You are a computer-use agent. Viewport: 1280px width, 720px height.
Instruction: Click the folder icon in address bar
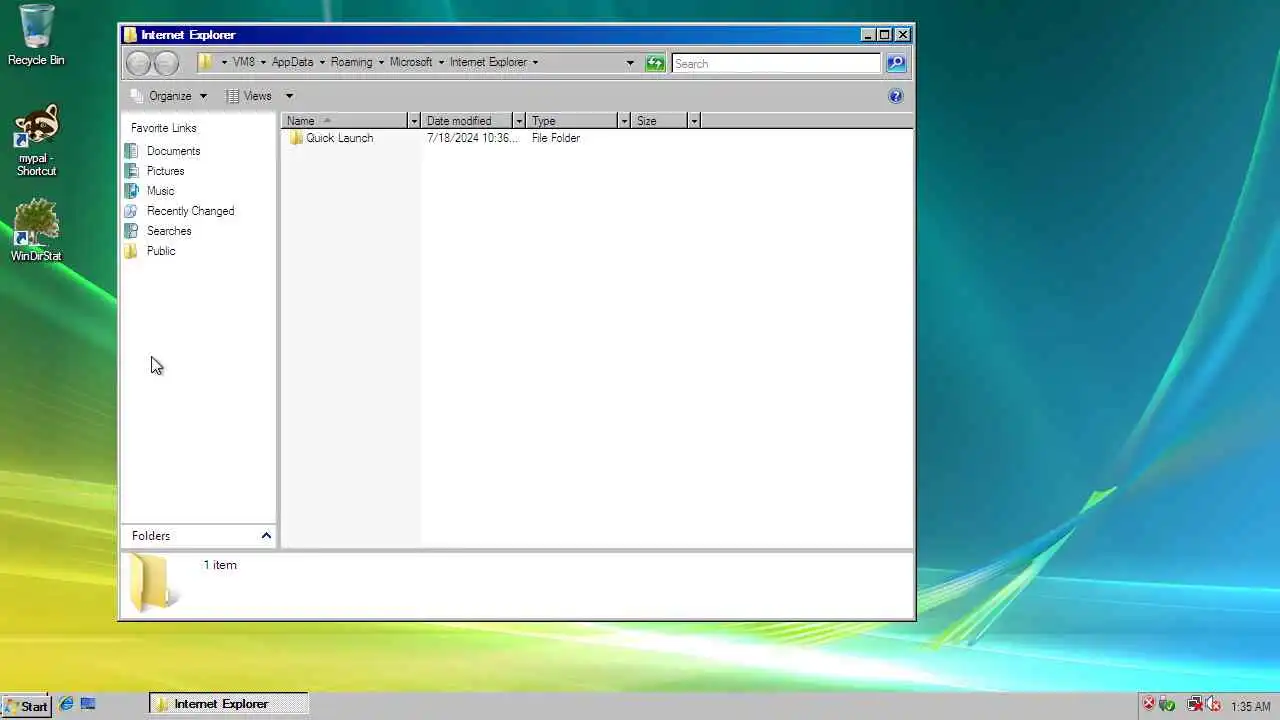206,62
